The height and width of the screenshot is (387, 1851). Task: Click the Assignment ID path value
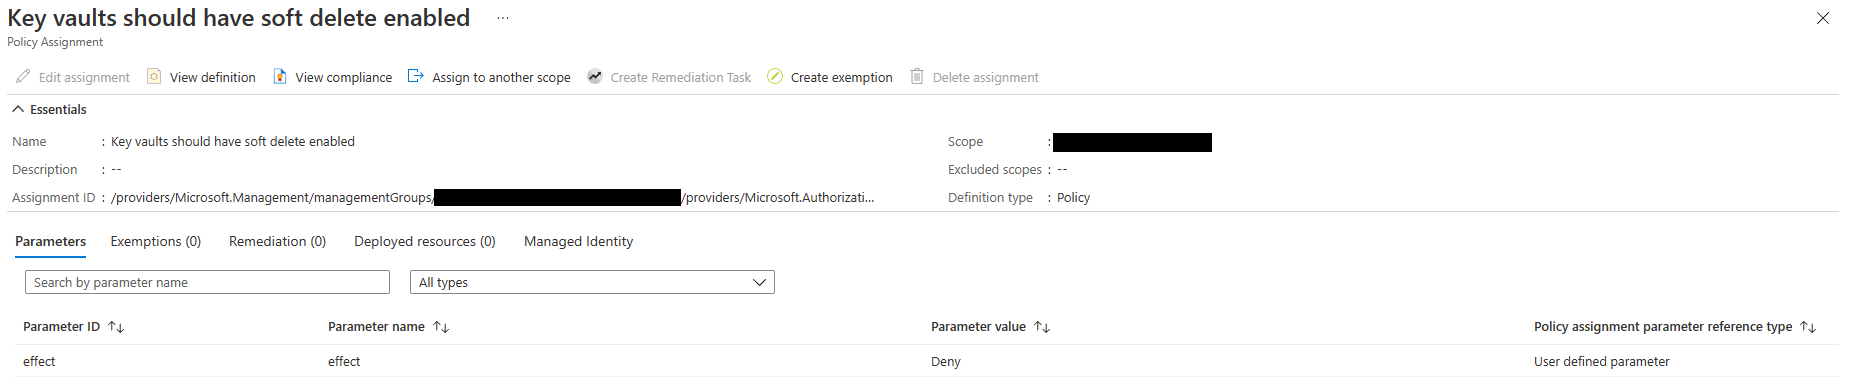tap(492, 197)
